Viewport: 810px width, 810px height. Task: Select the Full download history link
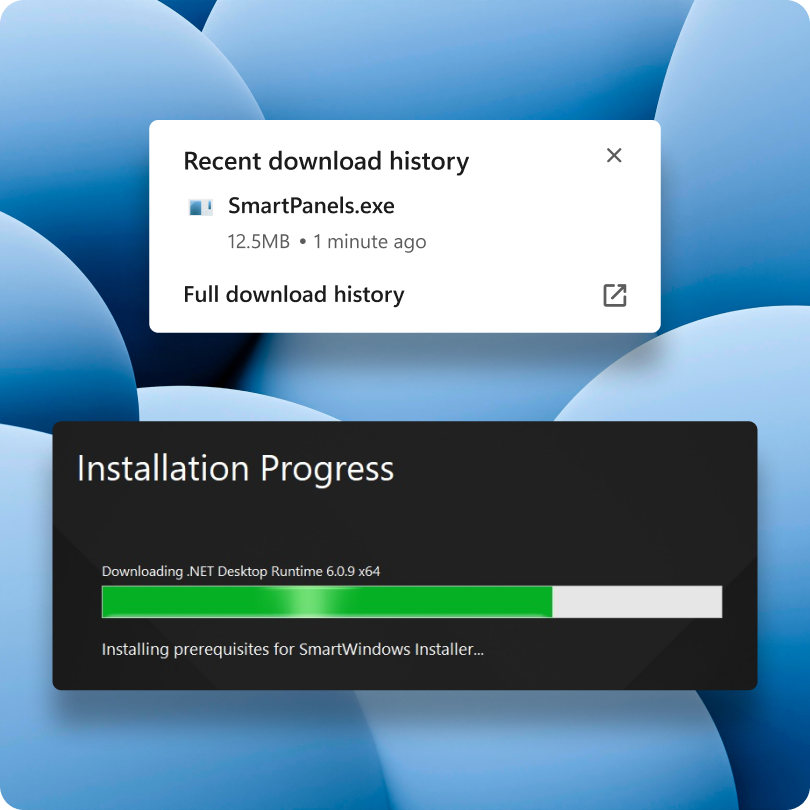point(294,294)
